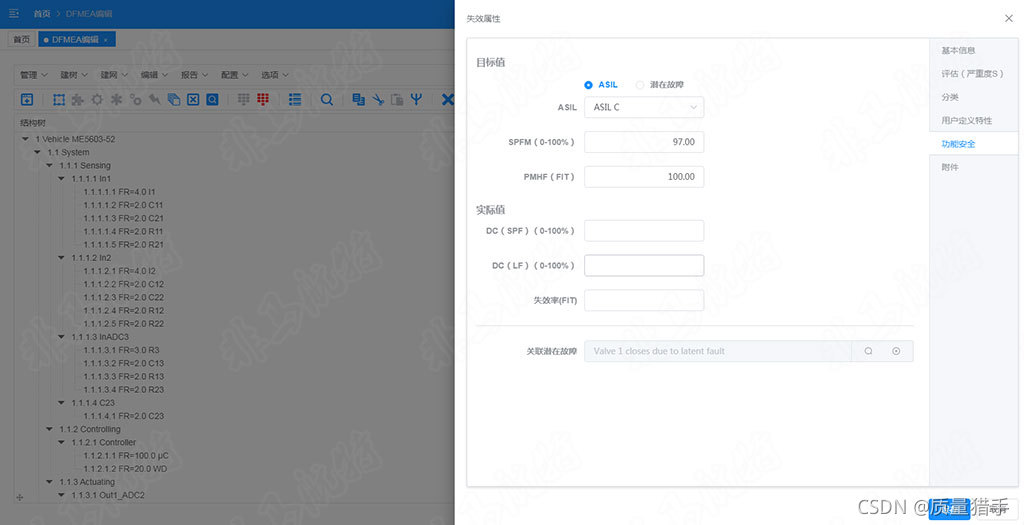Open the 管理 dropdown menu
Screen dimensions: 1024x525
coord(34,75)
